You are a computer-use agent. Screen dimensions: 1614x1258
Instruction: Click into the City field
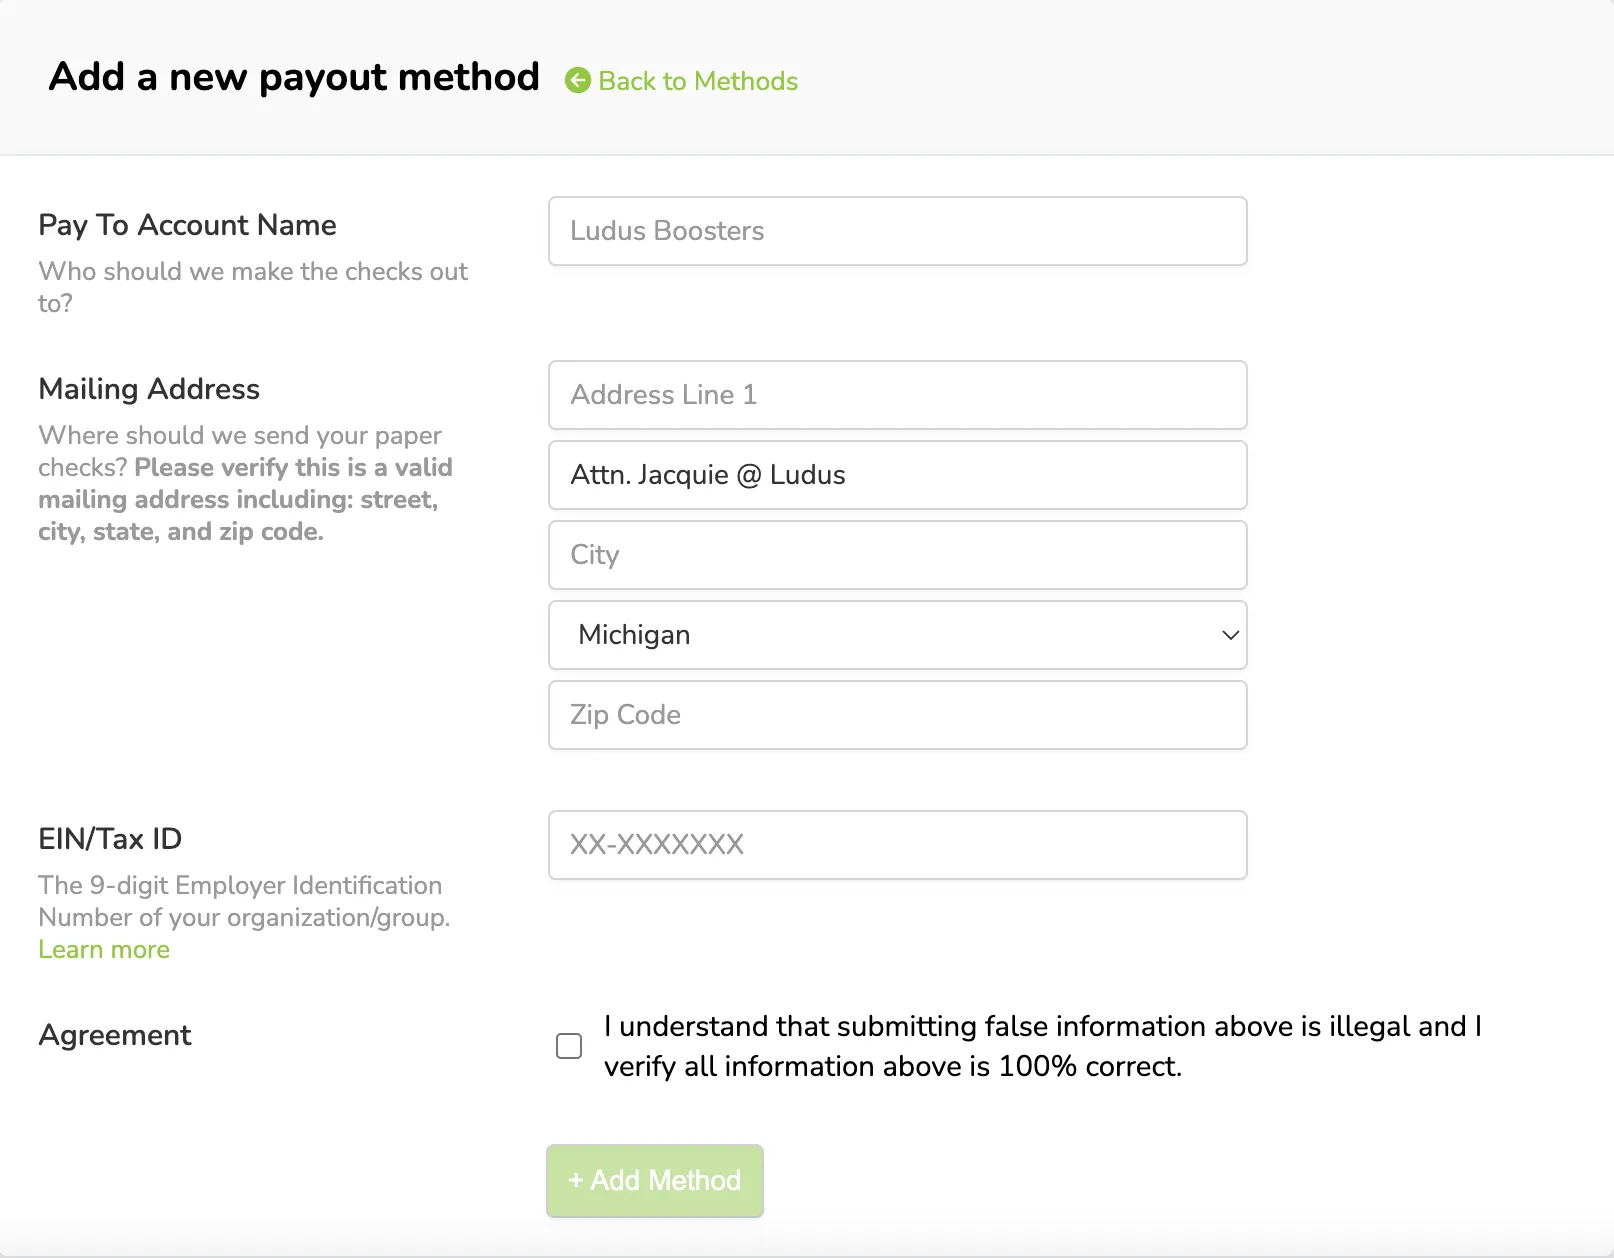pos(897,555)
